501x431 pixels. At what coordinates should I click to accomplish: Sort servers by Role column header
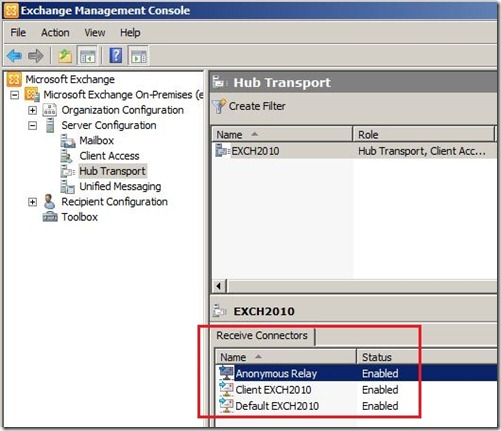(423, 135)
